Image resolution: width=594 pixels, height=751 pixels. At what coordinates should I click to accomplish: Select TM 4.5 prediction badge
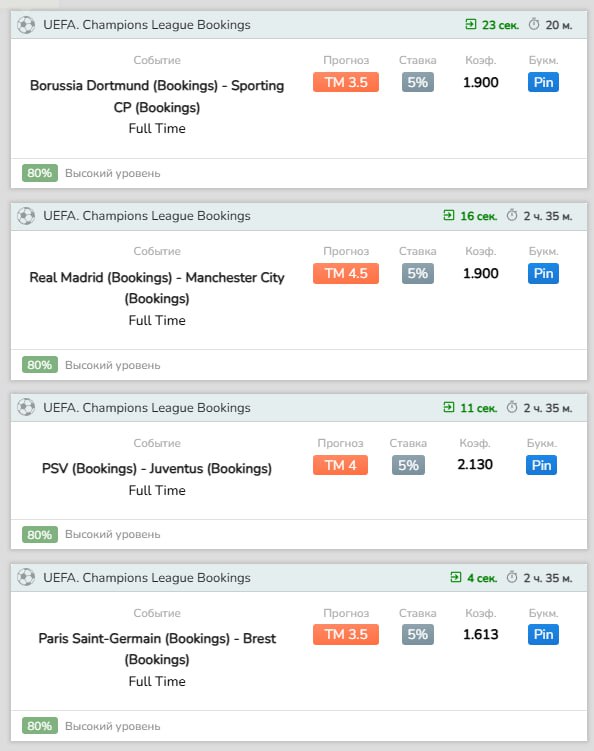point(346,273)
